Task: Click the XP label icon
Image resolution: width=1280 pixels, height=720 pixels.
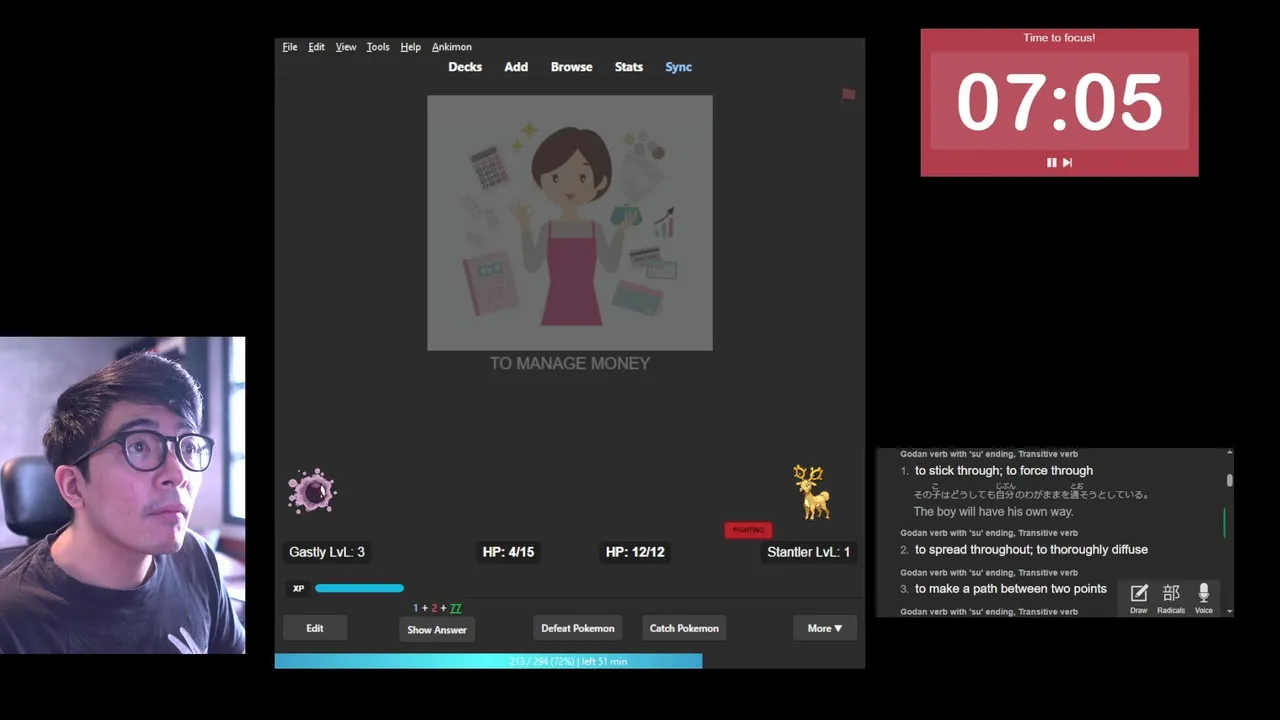Action: pos(298,589)
